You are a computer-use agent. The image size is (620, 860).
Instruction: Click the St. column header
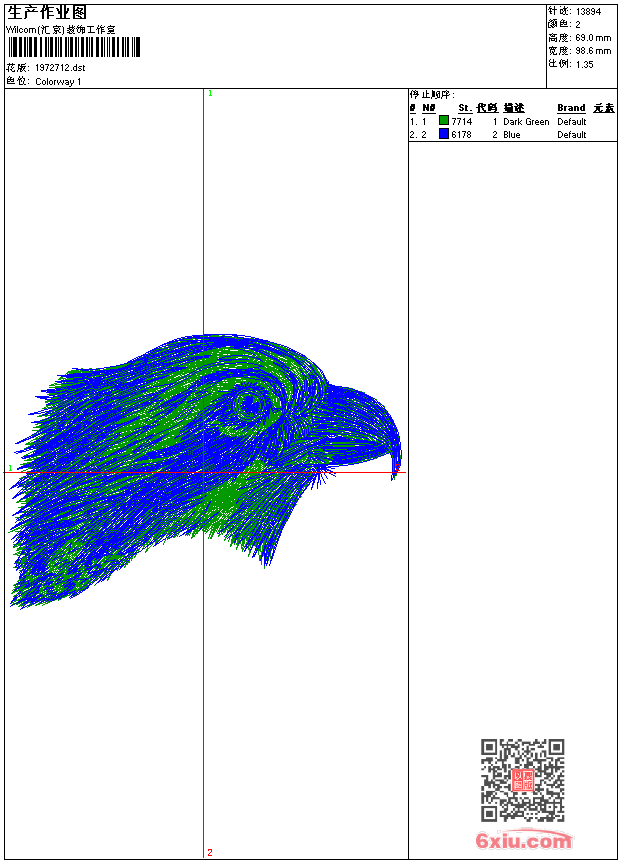tap(464, 108)
